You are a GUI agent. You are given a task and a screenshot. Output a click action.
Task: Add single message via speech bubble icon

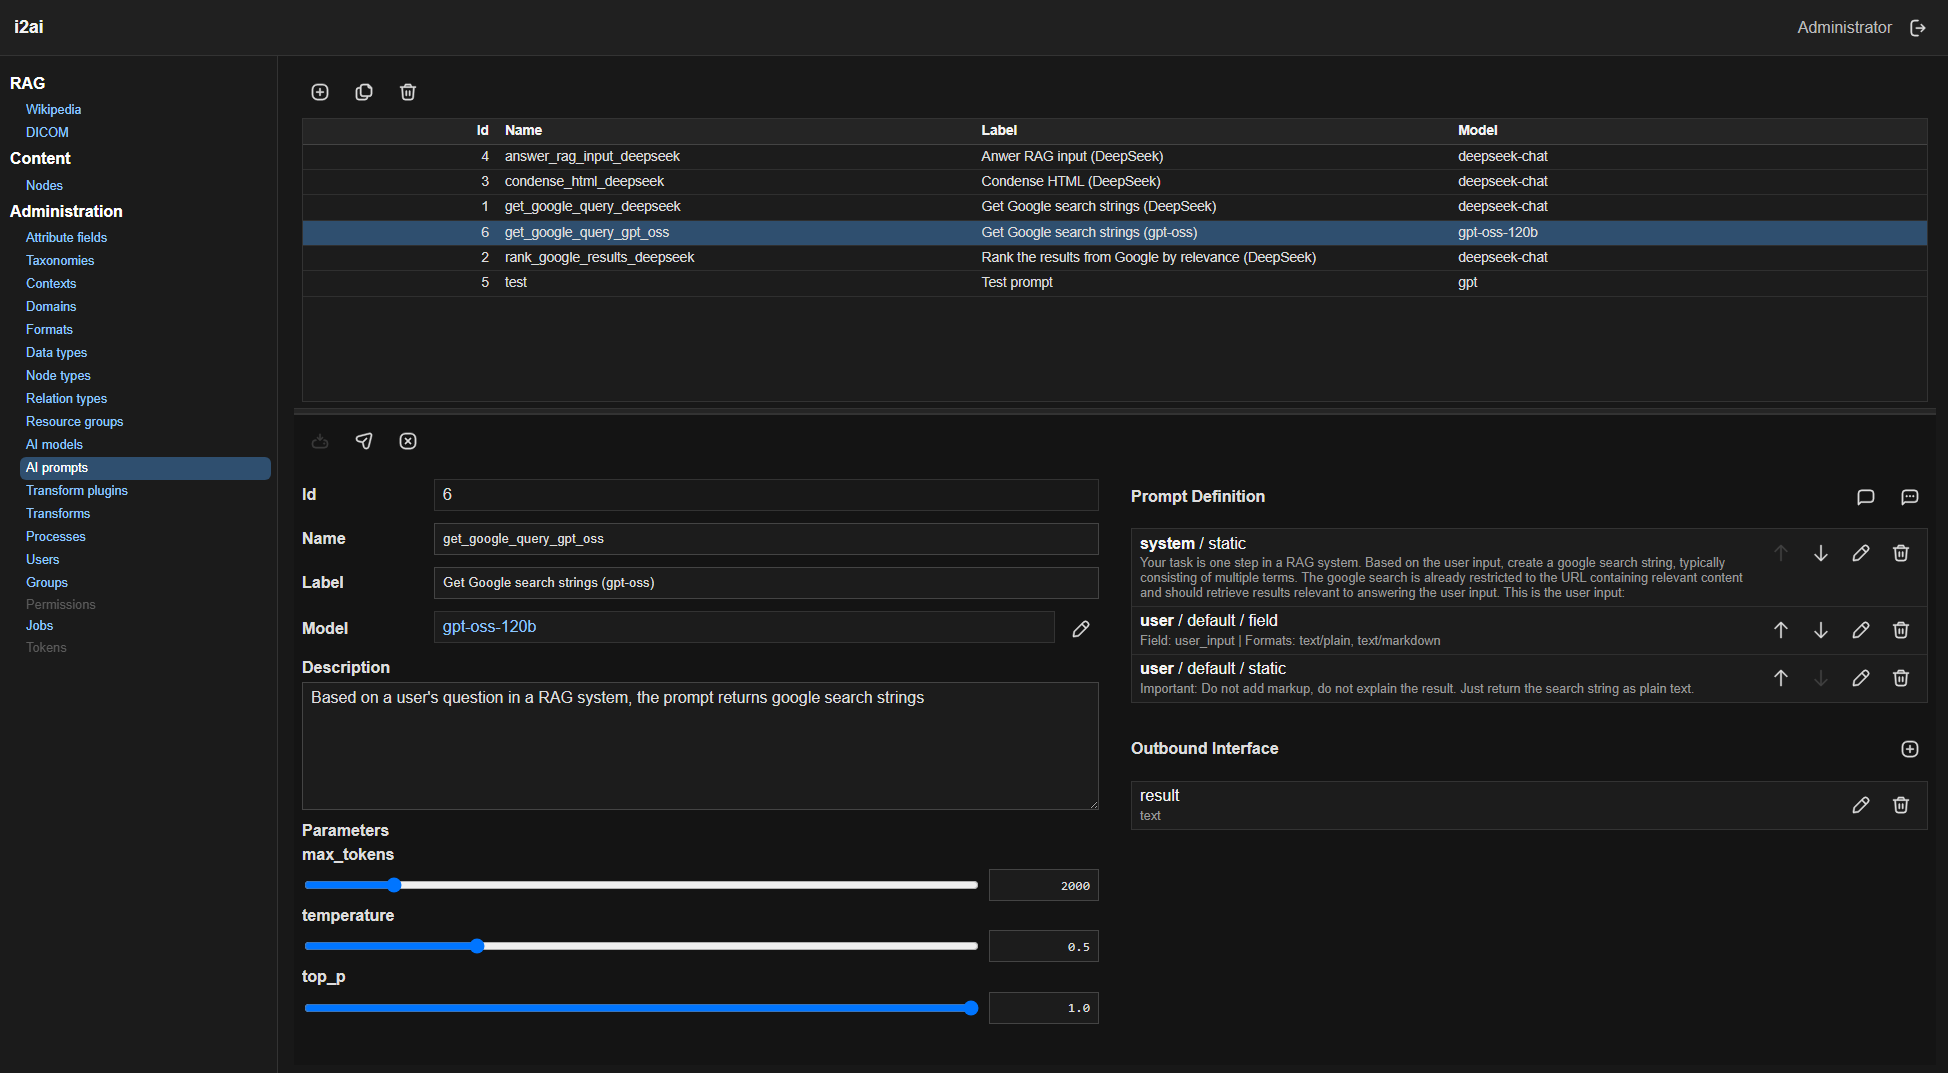pyautogui.click(x=1866, y=497)
